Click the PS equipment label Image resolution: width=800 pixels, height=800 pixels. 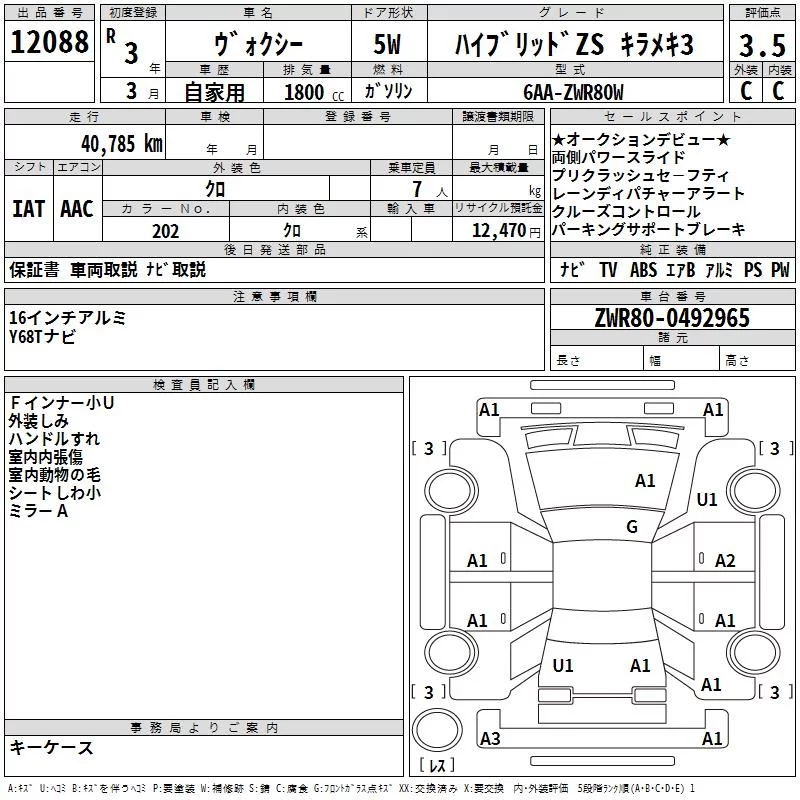(x=753, y=270)
